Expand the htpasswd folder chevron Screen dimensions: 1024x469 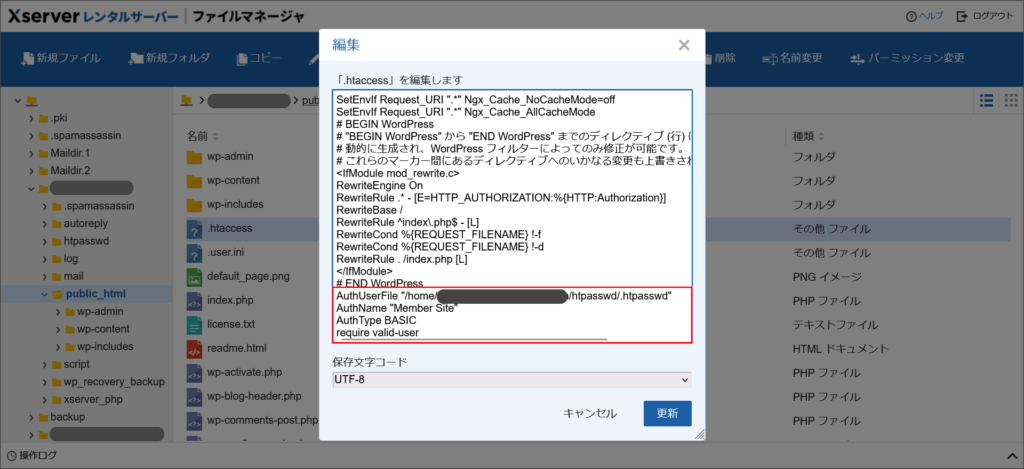click(44, 241)
